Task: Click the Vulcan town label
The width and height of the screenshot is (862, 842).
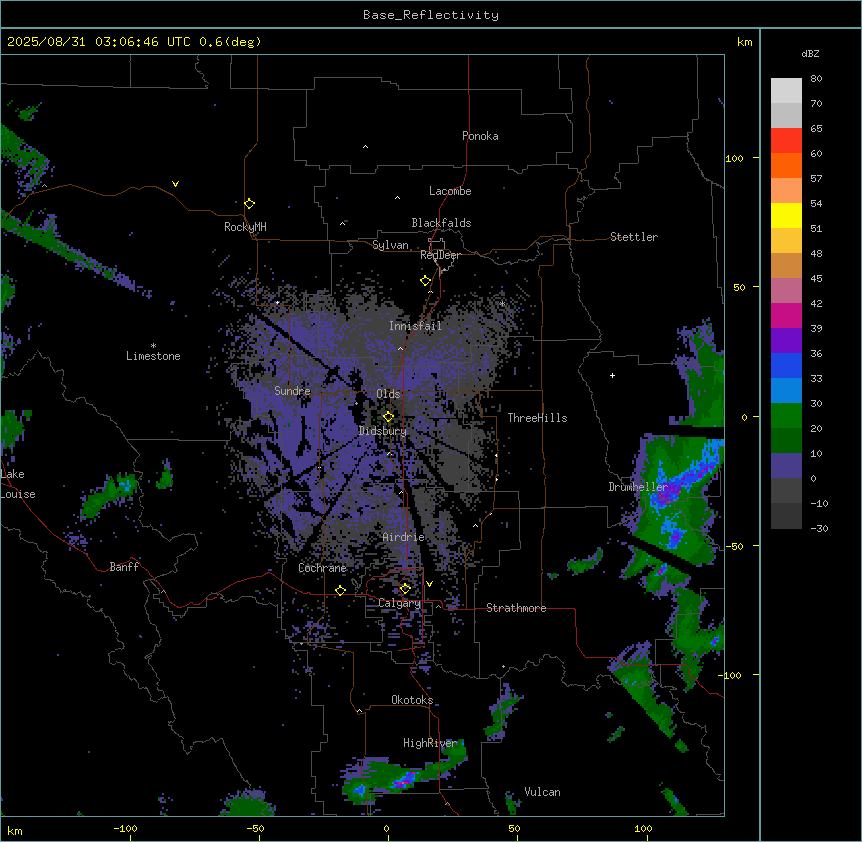Action: coord(543,792)
